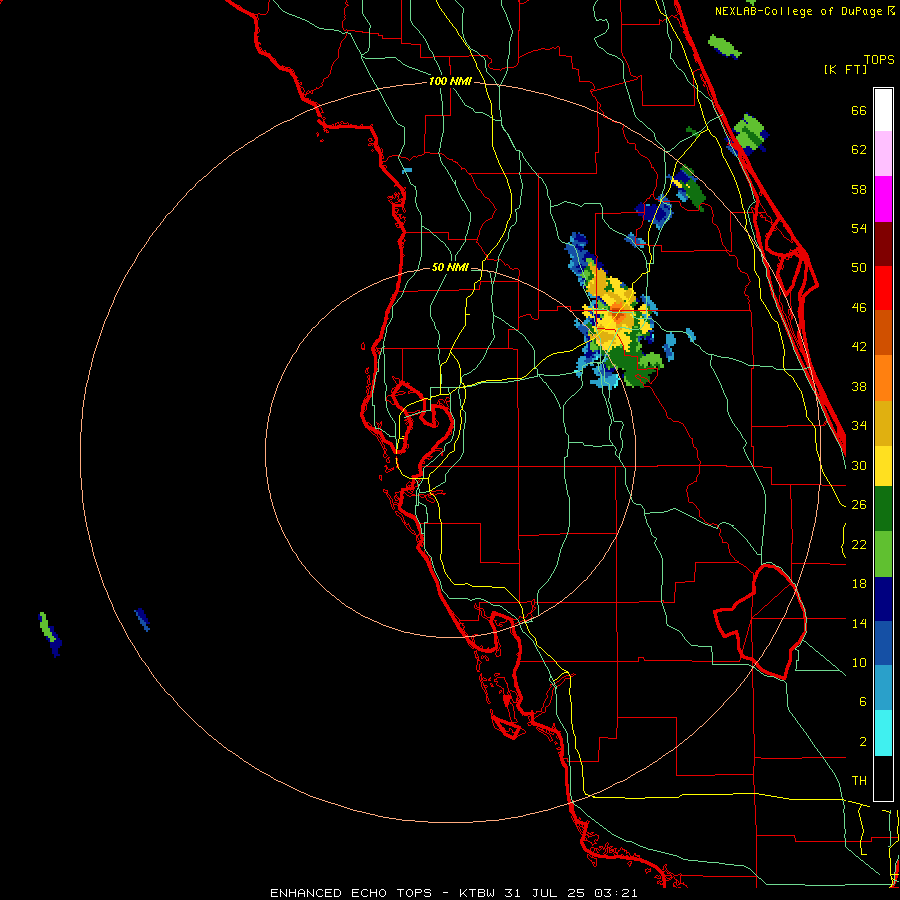Click the '[K FT]' units label

[845, 69]
